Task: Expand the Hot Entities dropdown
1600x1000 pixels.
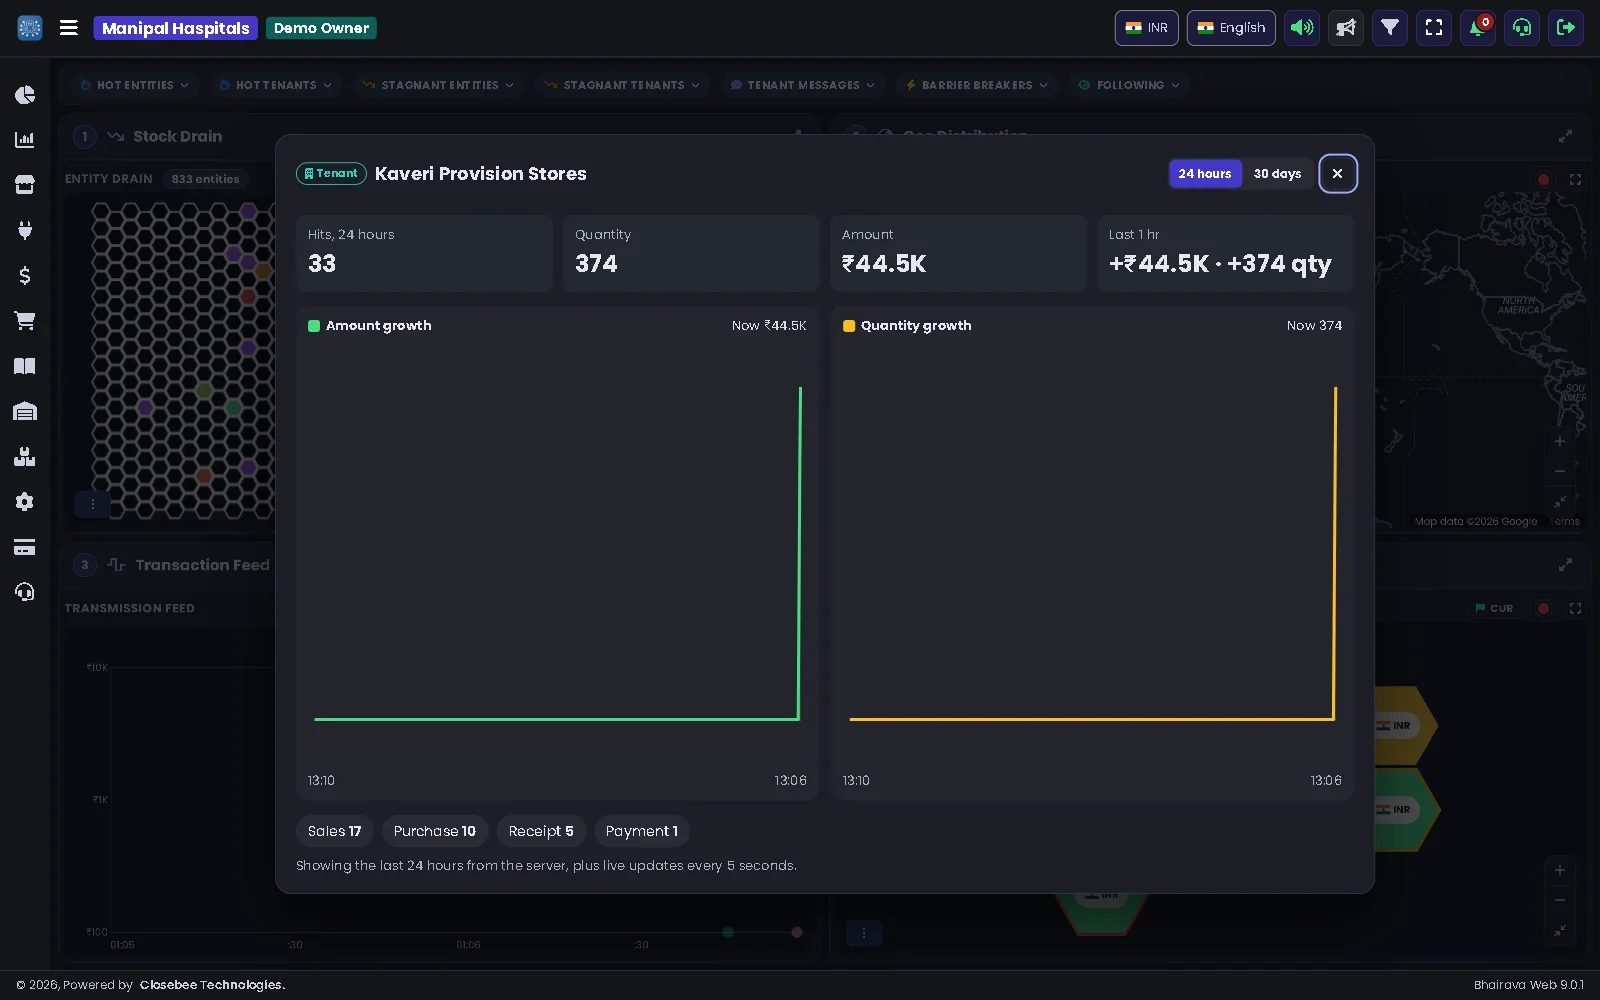Action: click(134, 85)
